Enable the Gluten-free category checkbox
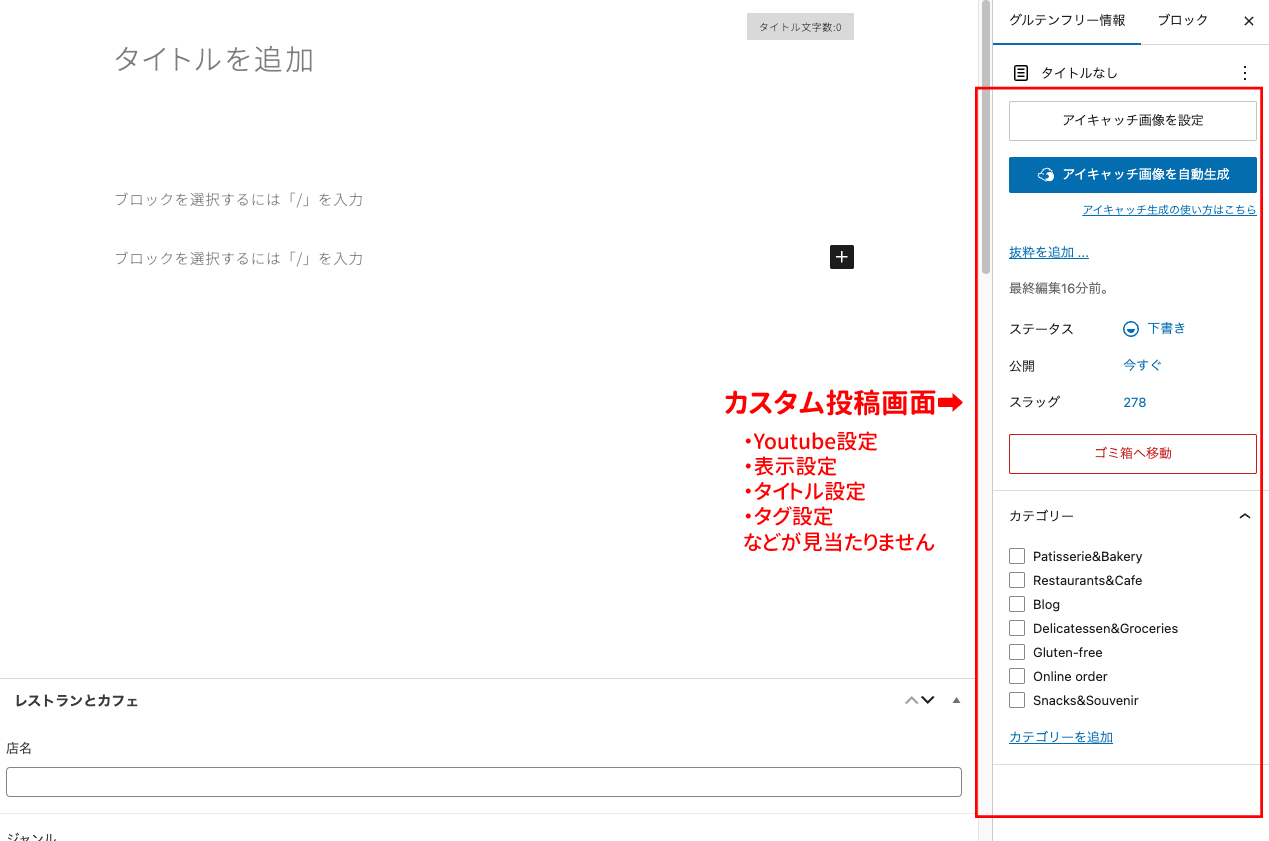Image resolution: width=1269 pixels, height=841 pixels. click(1017, 652)
